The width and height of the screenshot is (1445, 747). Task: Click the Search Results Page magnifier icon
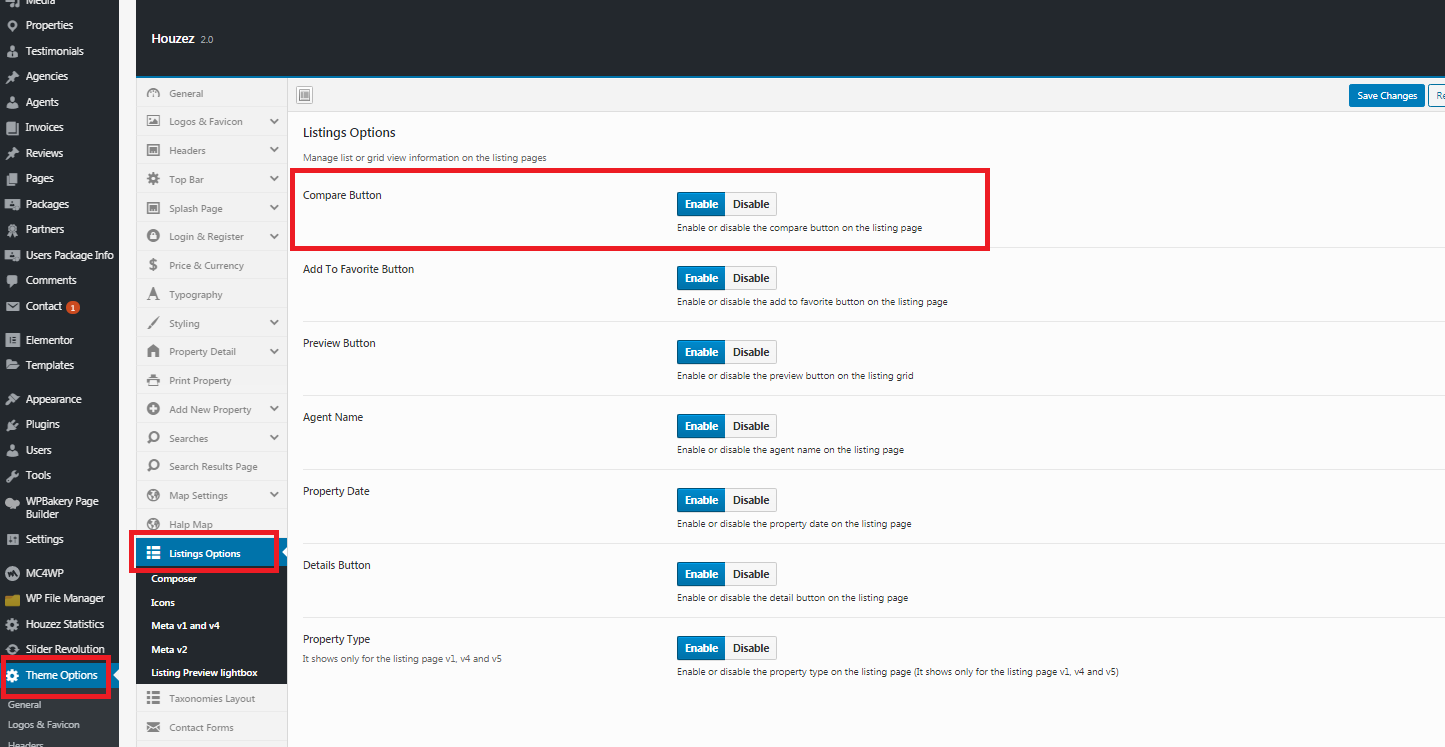[x=153, y=466]
